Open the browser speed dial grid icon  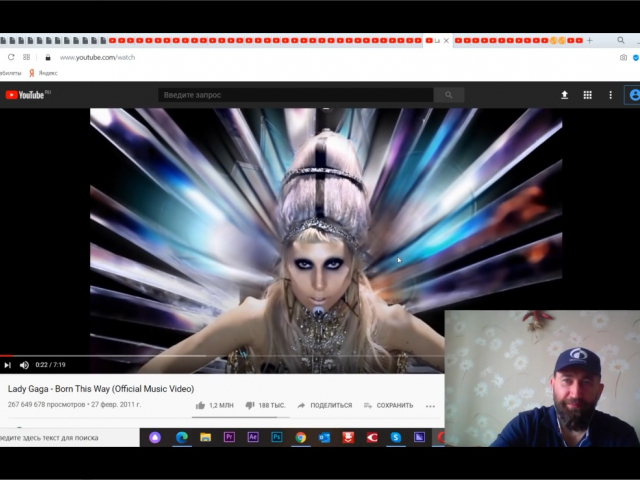click(27, 57)
